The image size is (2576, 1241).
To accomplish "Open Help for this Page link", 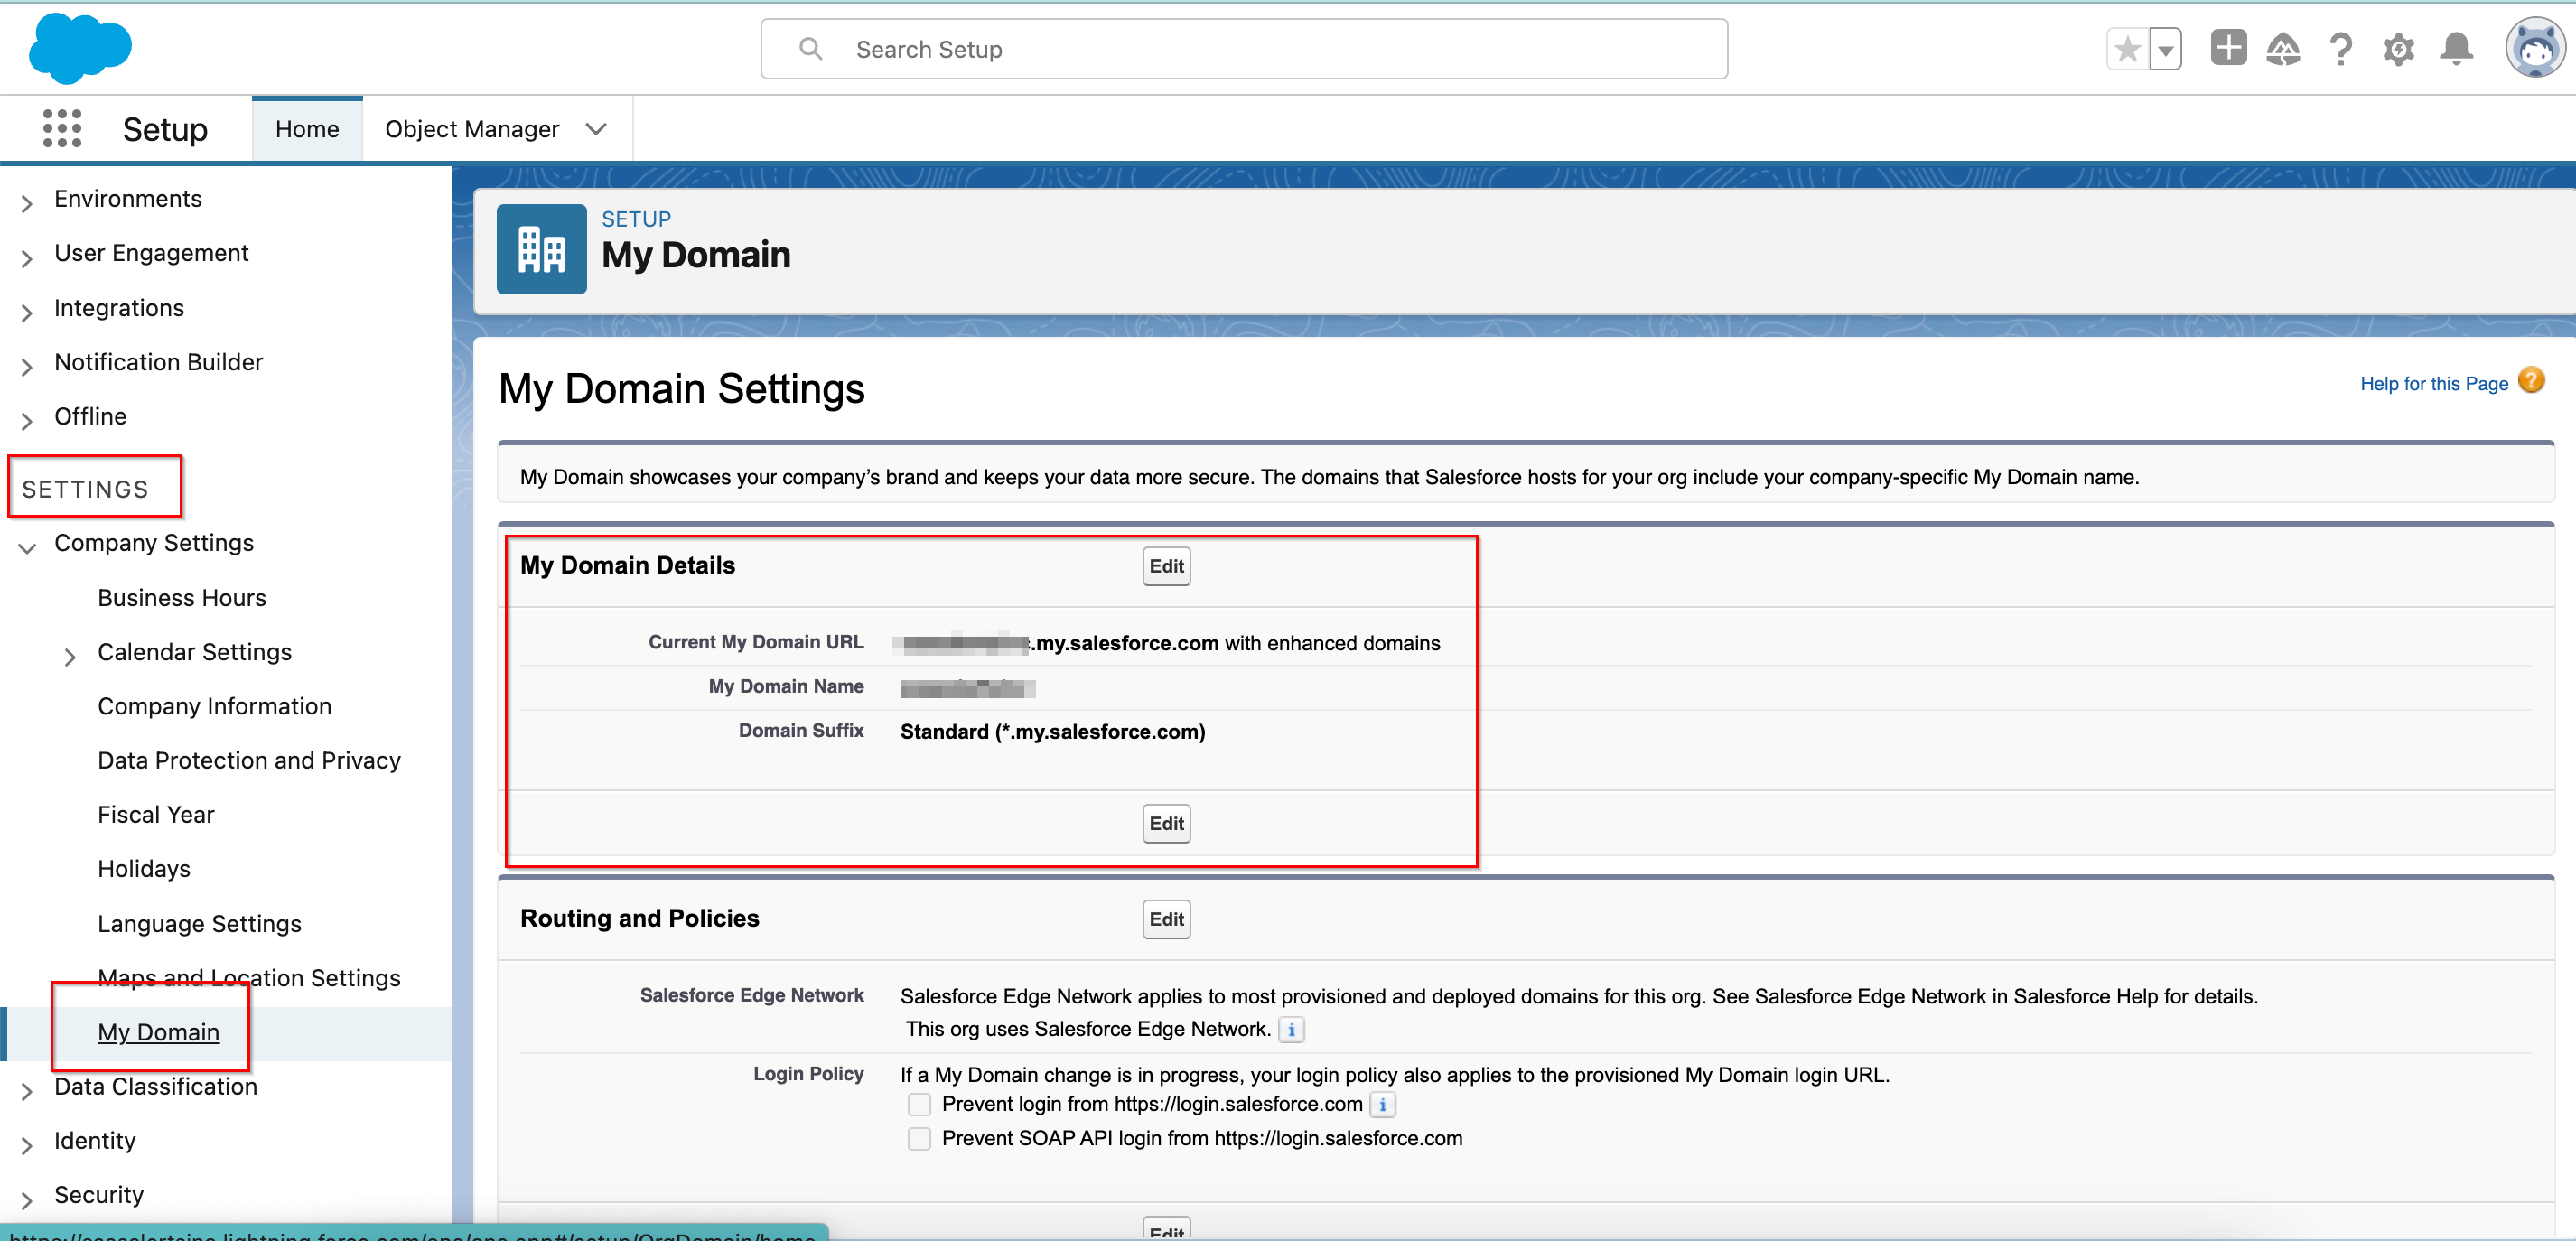I will point(2433,383).
